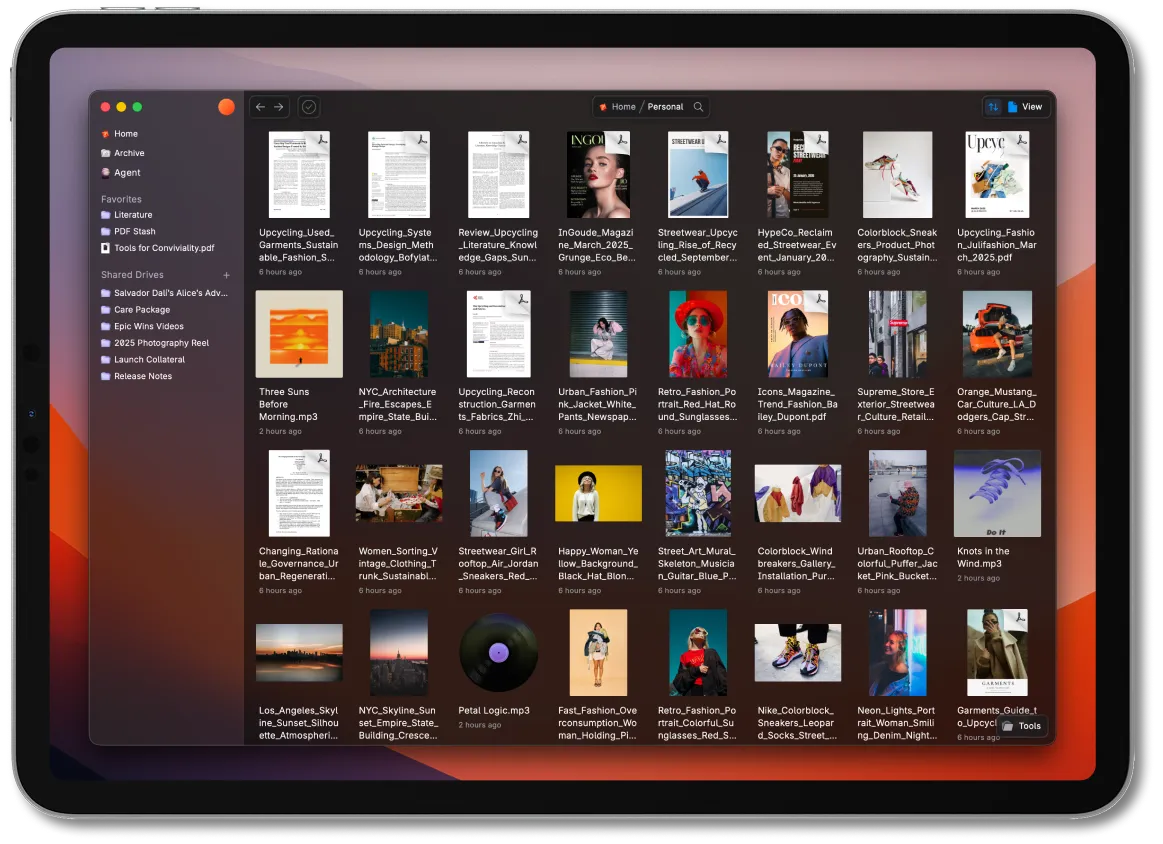This screenshot has height=844, width=1163.
Task: Select the Release Notes shared drive
Action: pyautogui.click(x=142, y=376)
